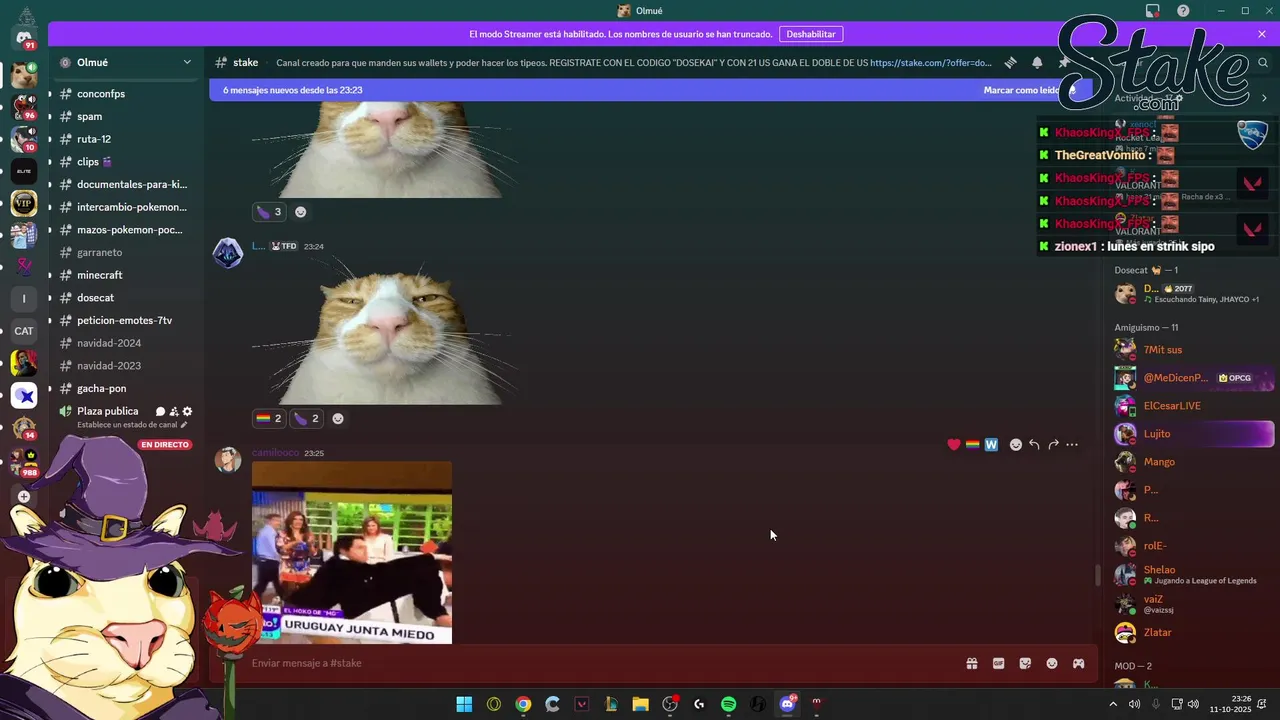This screenshot has width=1280, height=720.
Task: Open the search magnifier icon
Action: click(1263, 62)
